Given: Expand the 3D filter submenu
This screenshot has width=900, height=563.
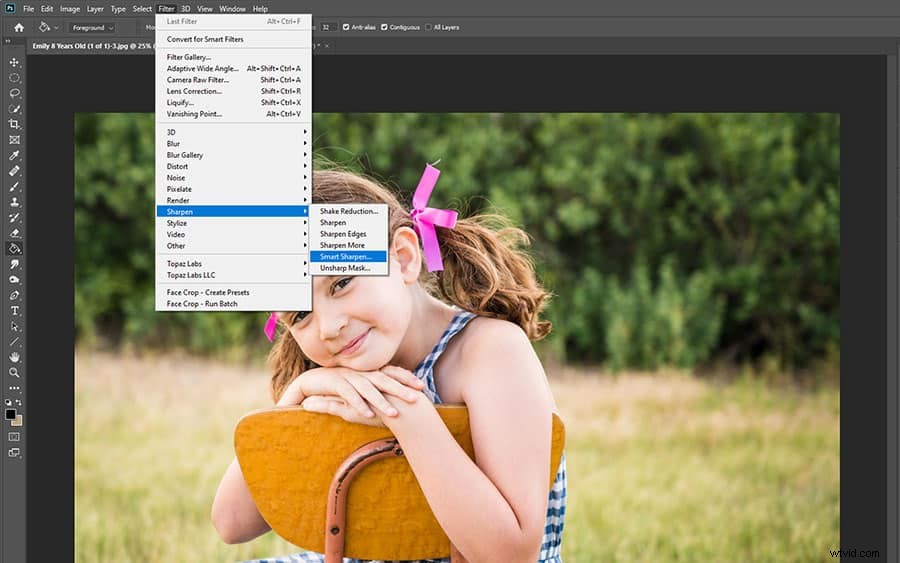Looking at the screenshot, I should click(234, 132).
